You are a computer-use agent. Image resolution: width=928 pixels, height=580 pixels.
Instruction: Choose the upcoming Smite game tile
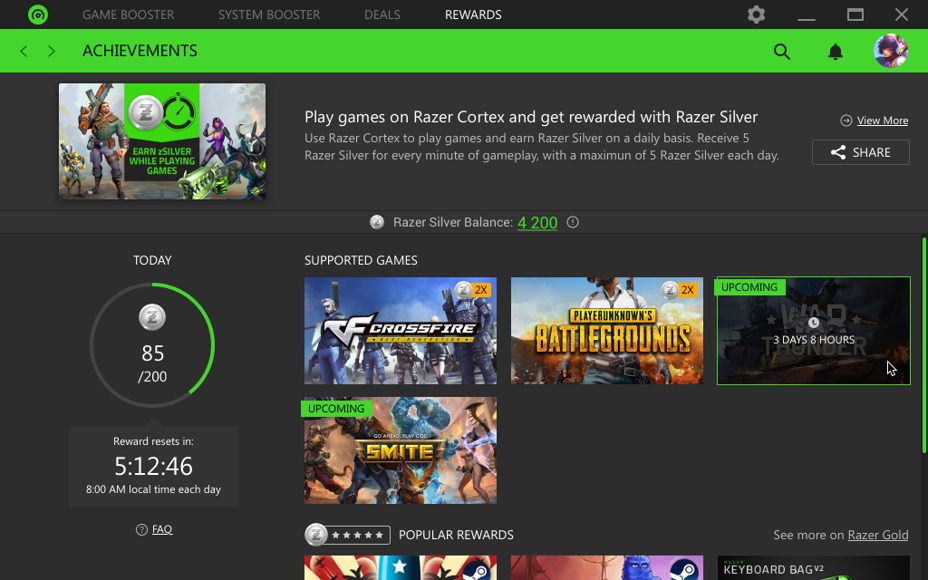point(400,451)
